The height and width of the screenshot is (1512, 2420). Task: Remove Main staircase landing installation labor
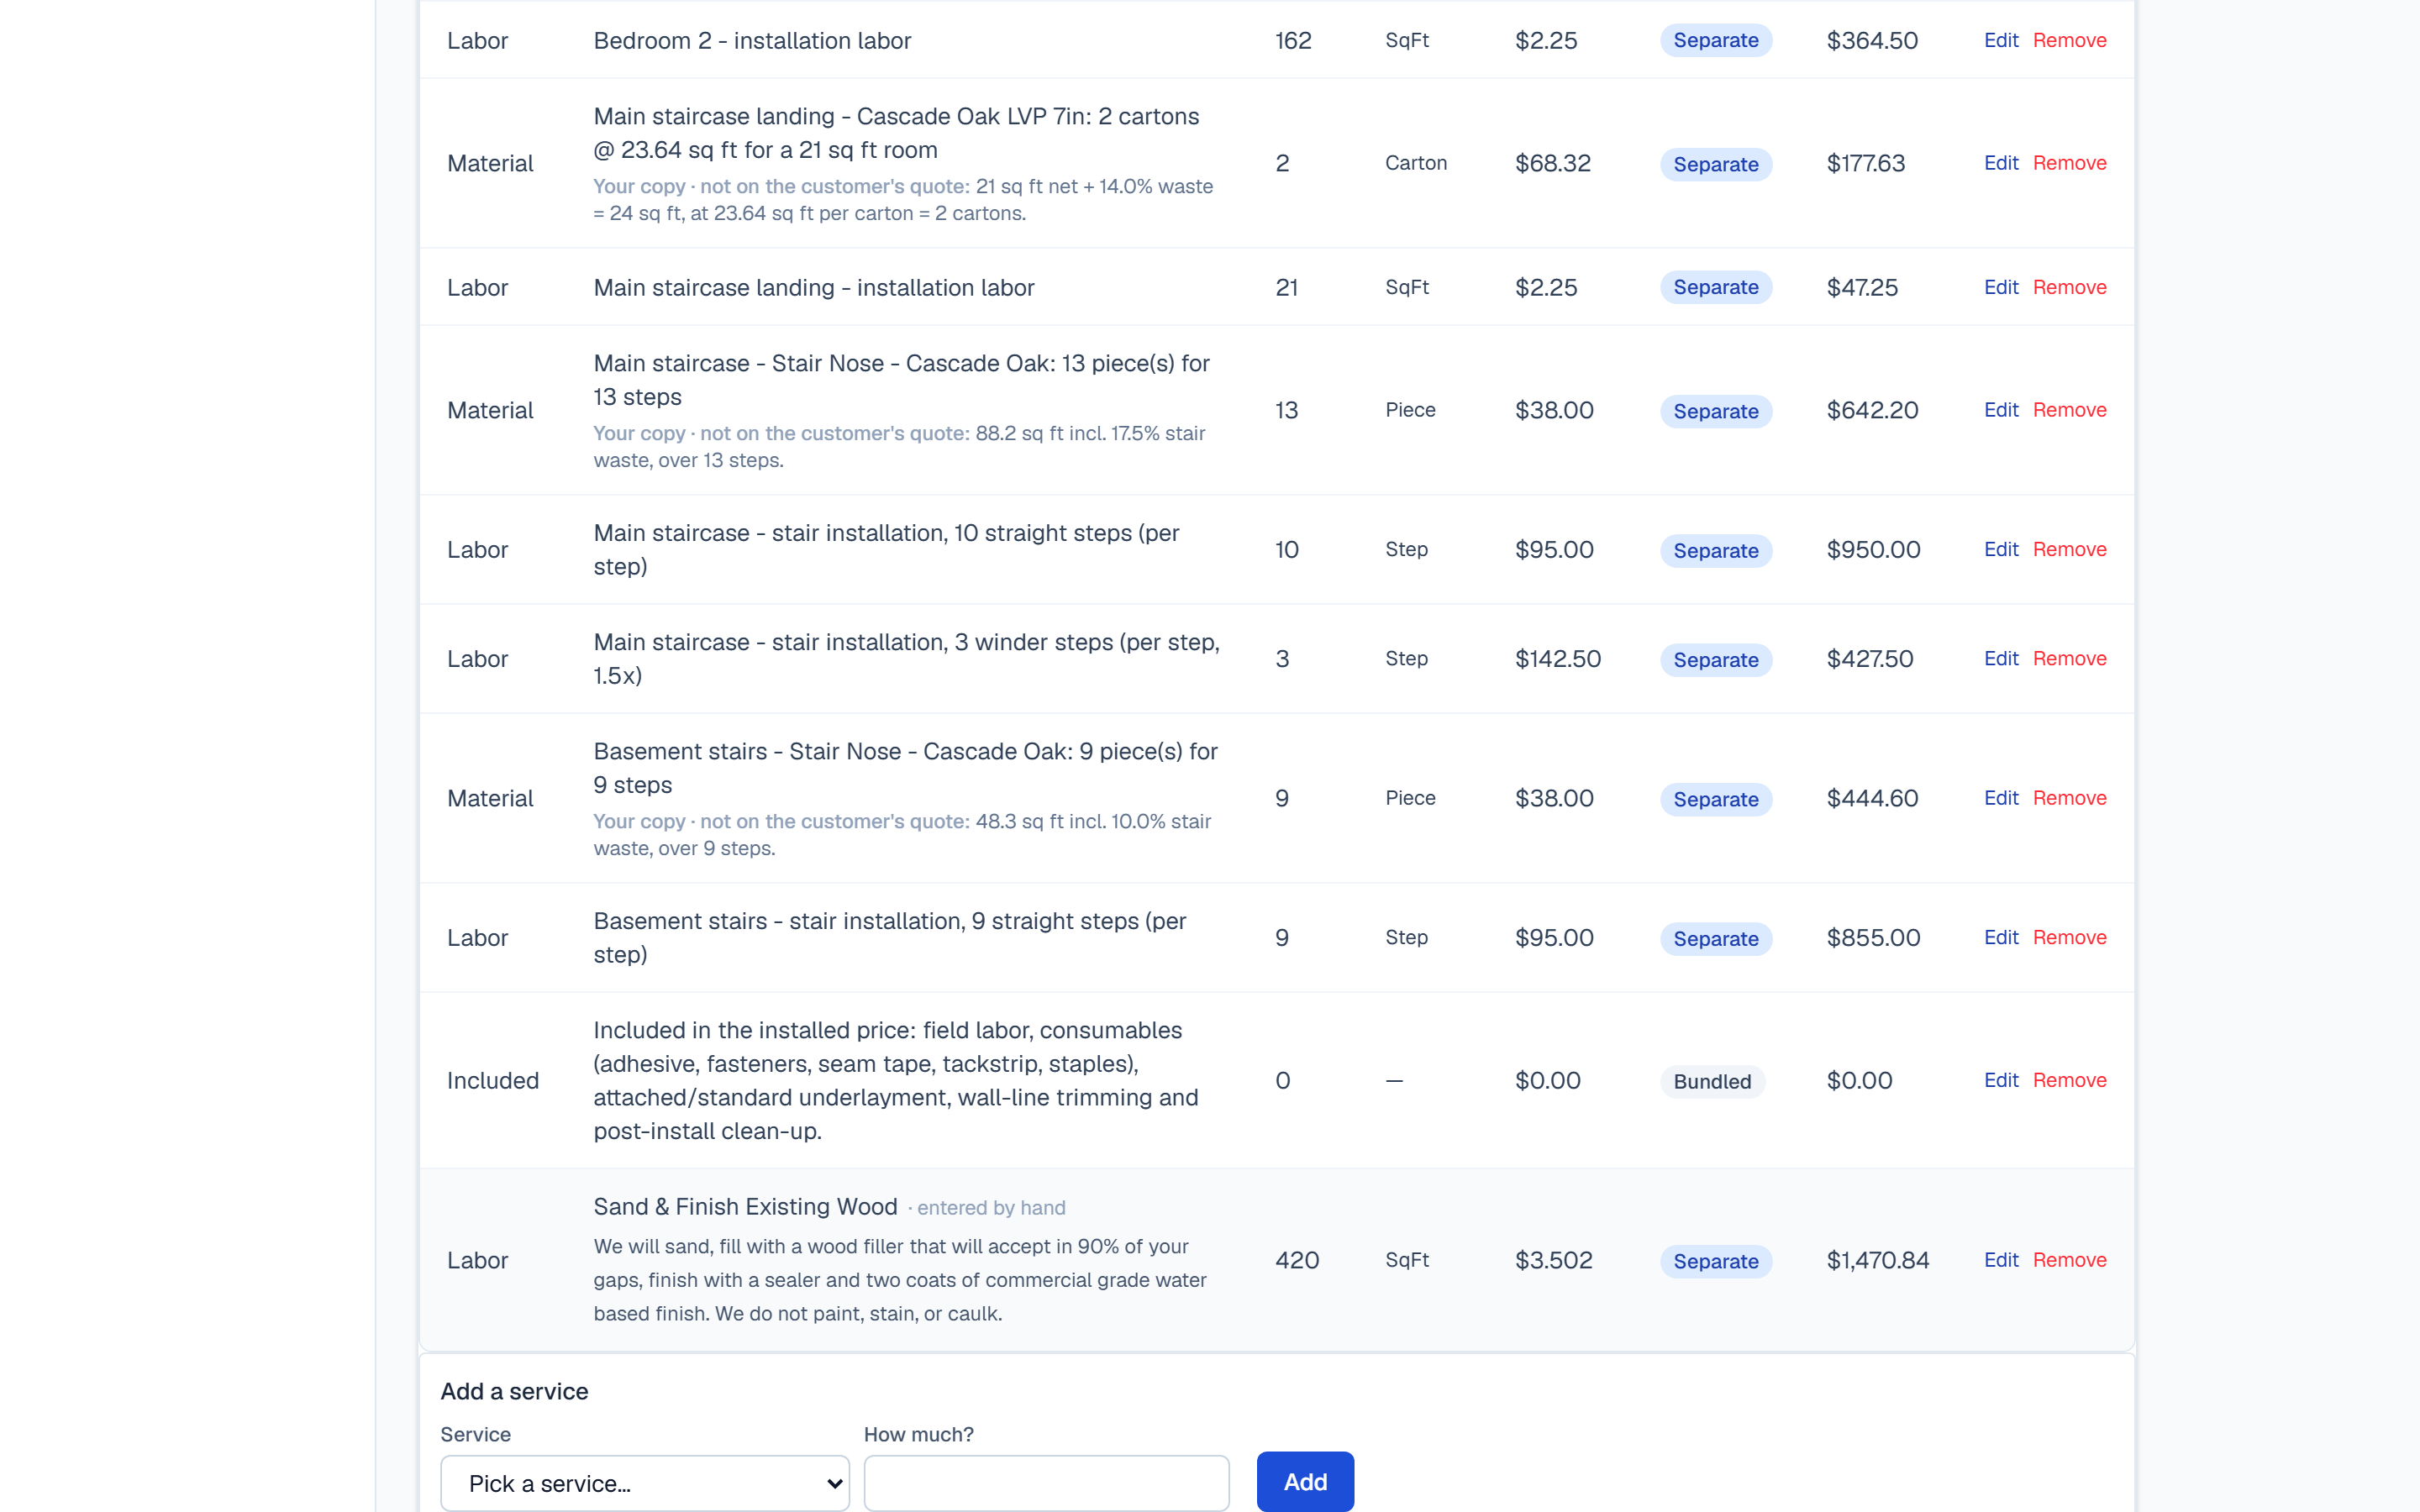[2069, 288]
